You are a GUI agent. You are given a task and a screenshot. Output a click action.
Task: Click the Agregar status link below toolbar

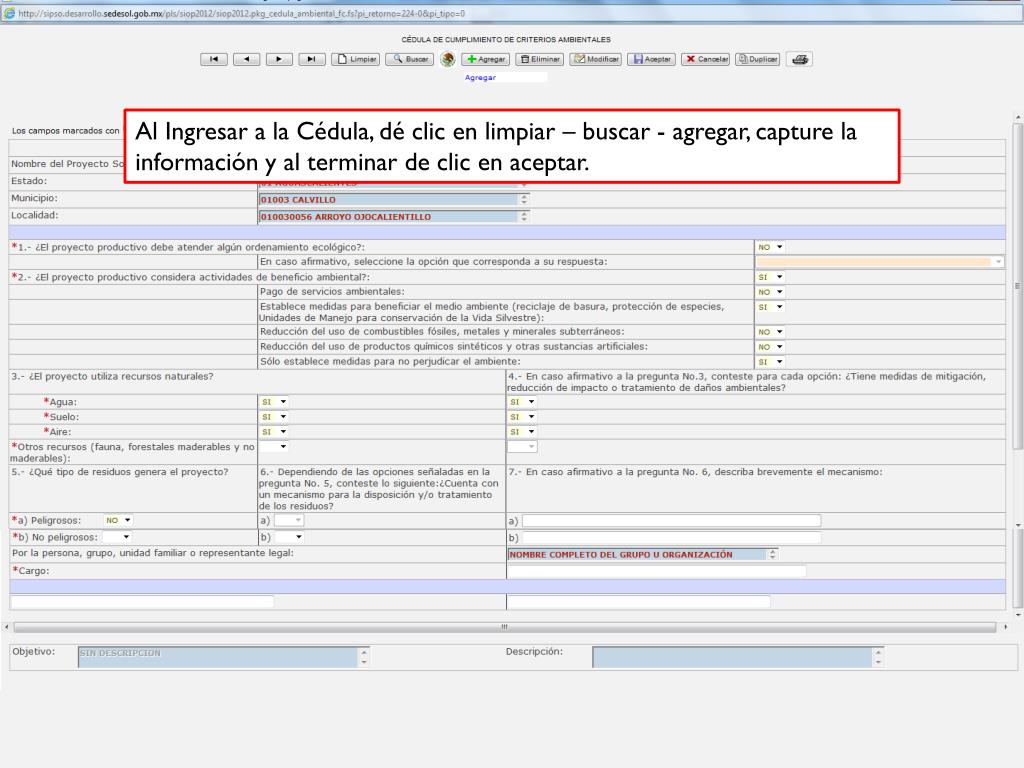480,78
